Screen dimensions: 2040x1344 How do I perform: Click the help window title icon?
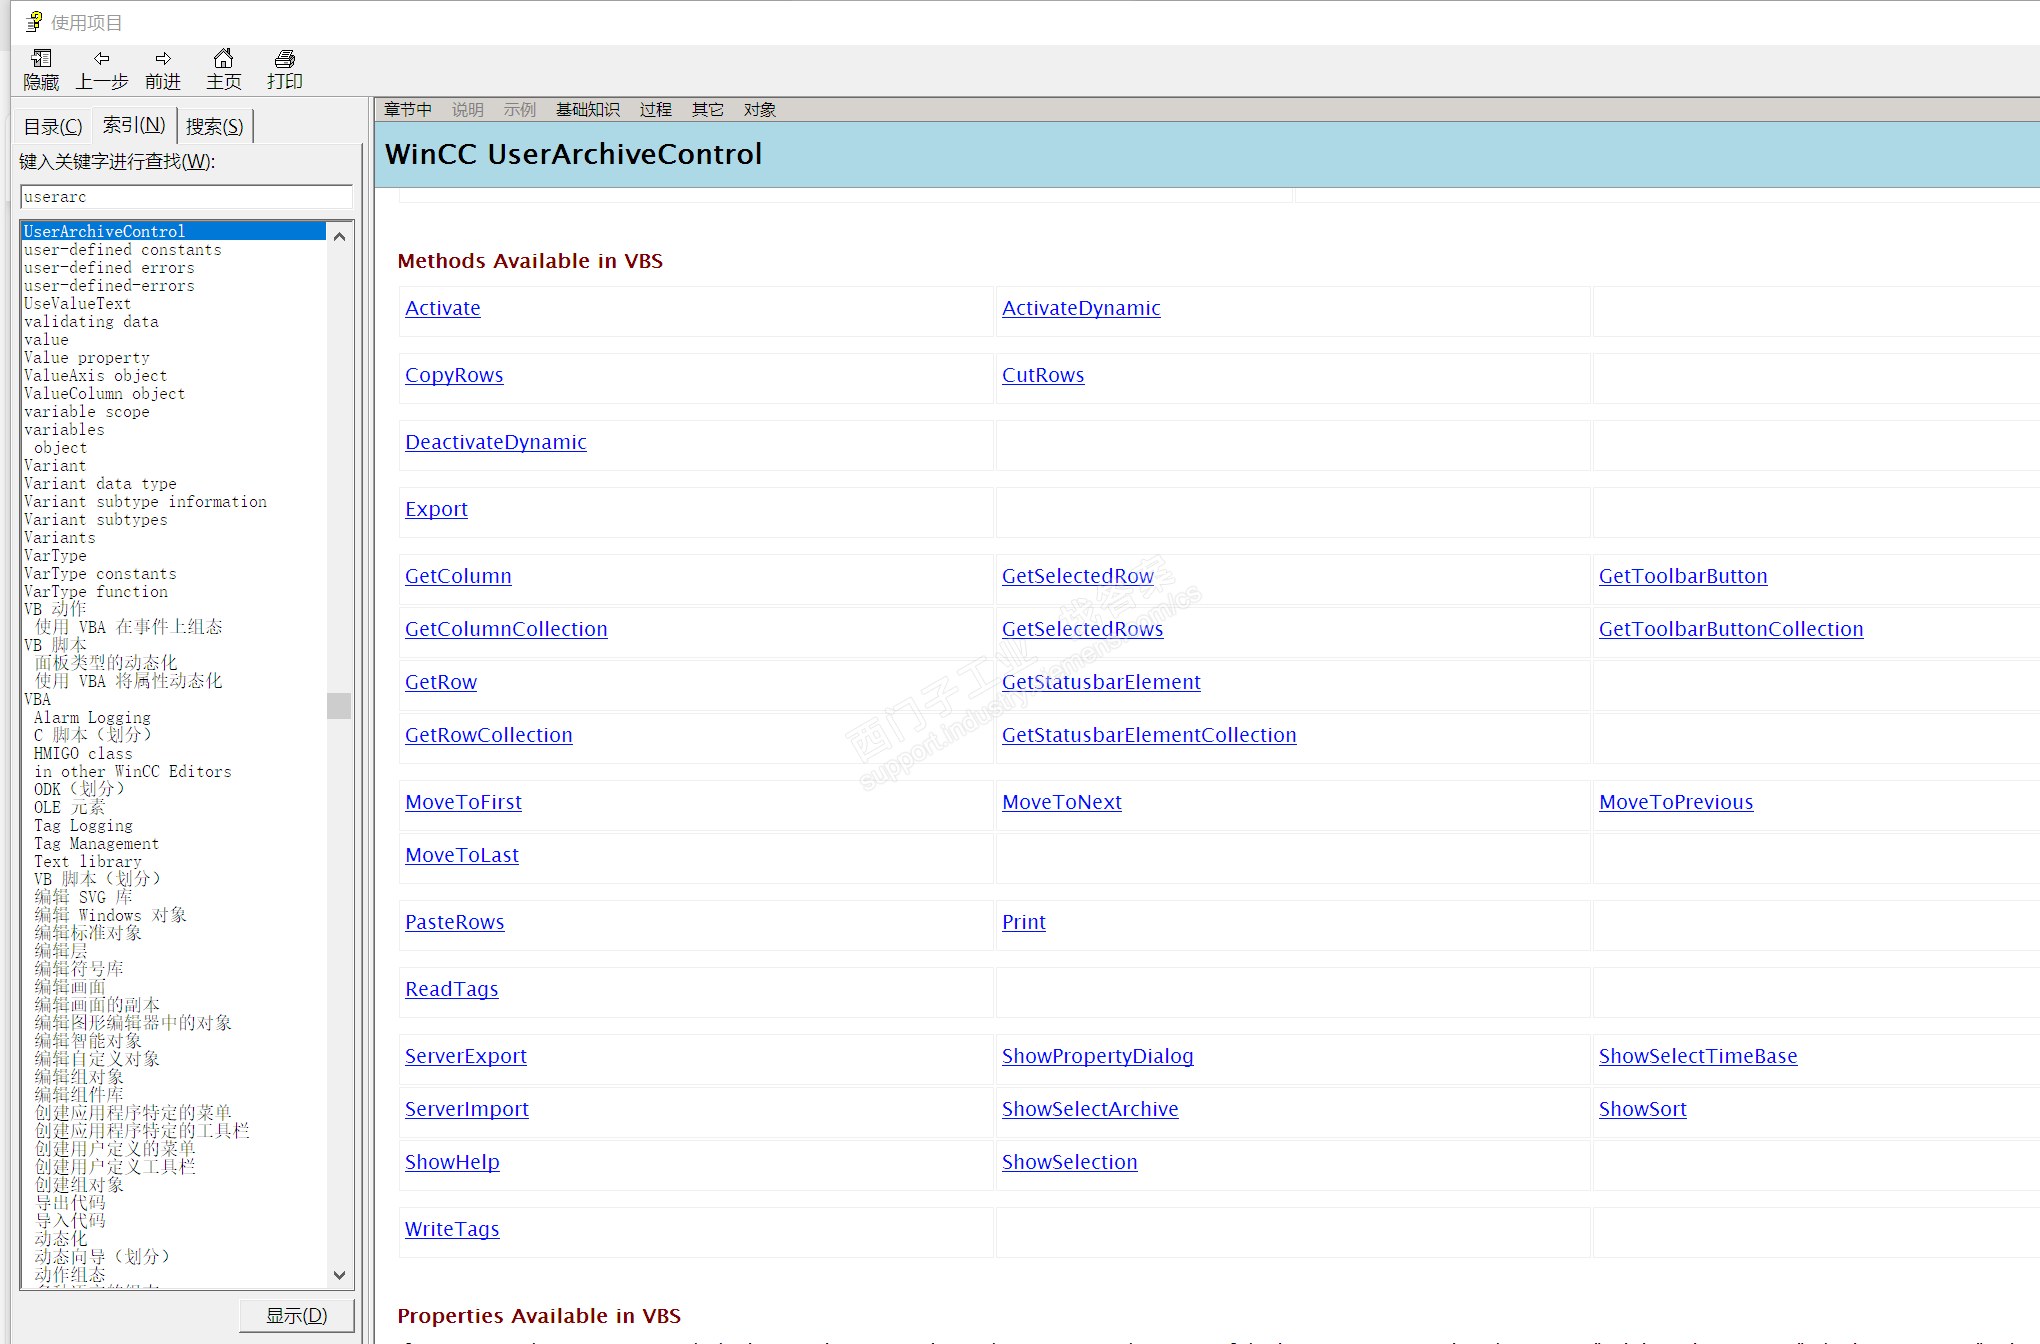pos(34,21)
